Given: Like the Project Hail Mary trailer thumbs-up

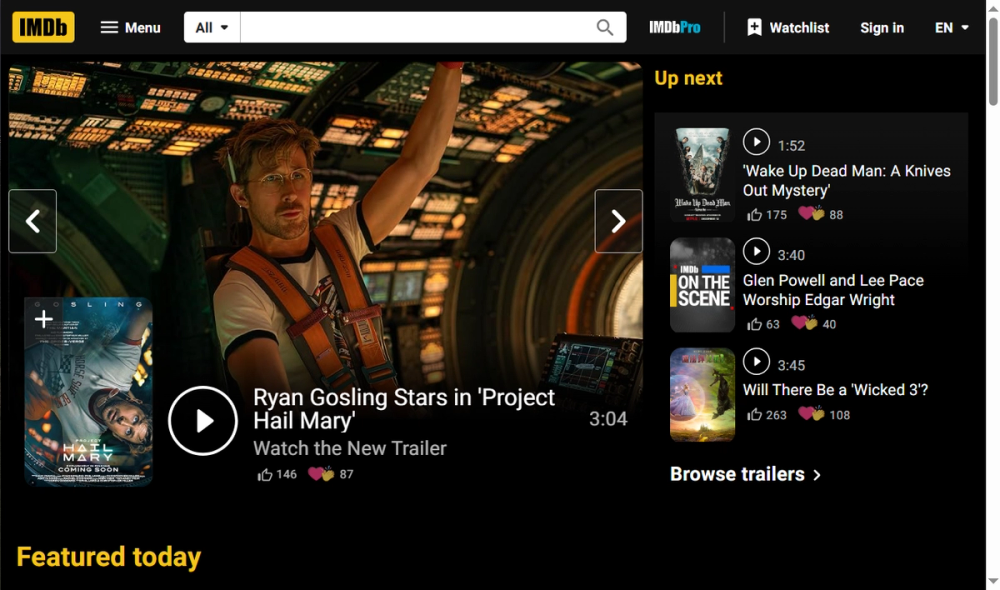Looking at the screenshot, I should (265, 475).
